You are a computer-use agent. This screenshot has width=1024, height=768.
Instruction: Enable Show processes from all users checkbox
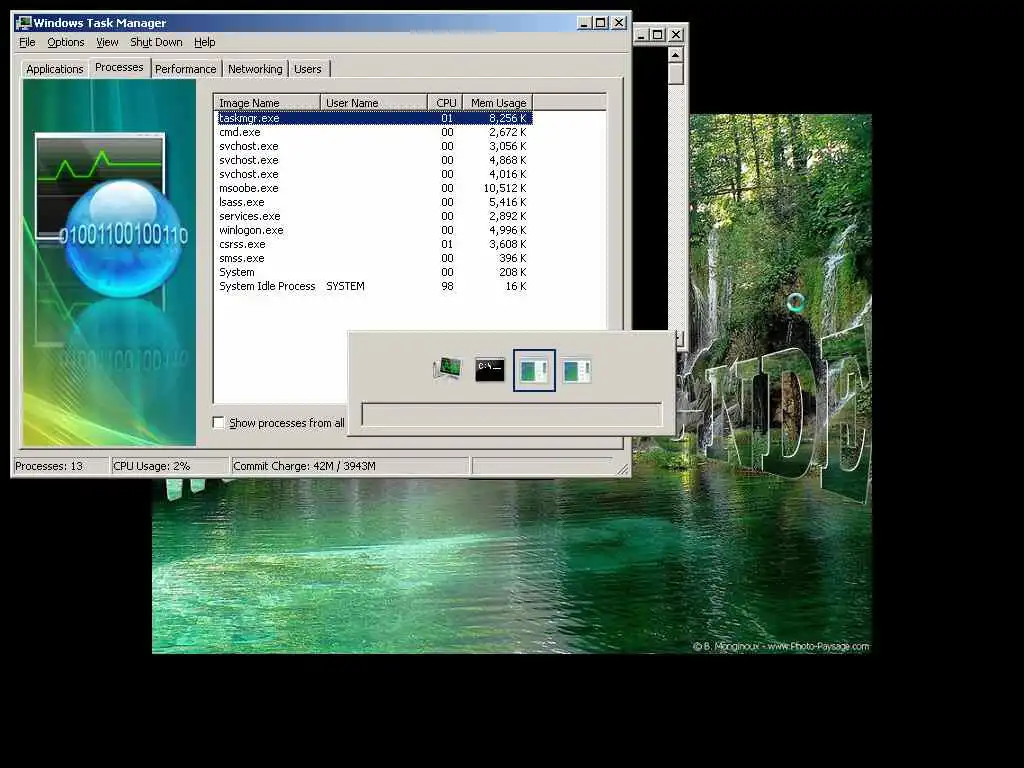click(219, 423)
